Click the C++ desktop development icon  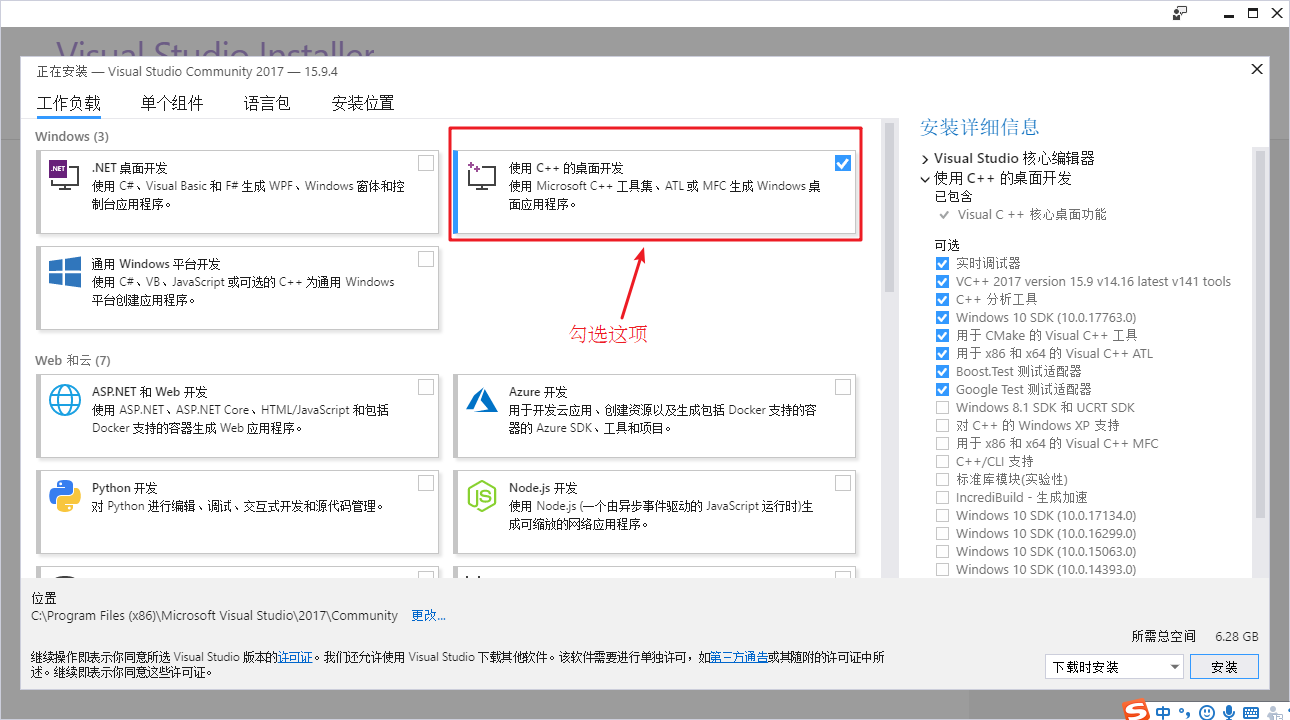point(481,176)
